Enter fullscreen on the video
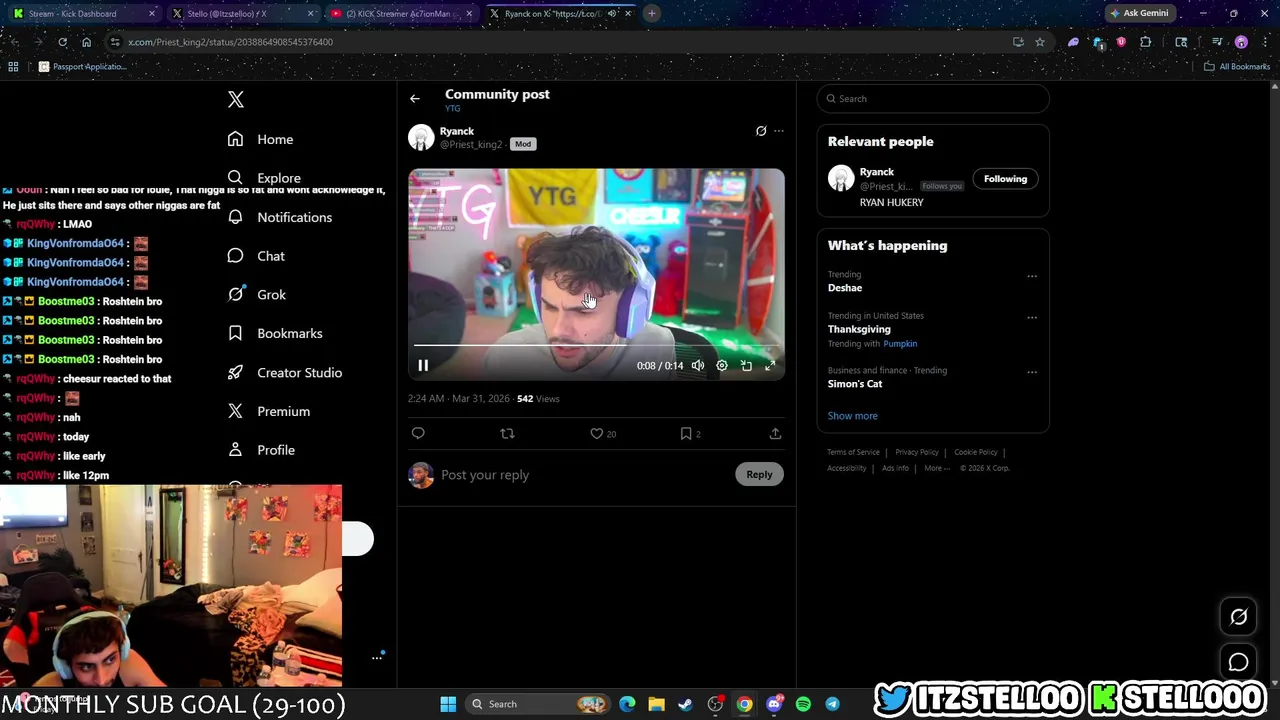This screenshot has width=1280, height=720. click(770, 366)
